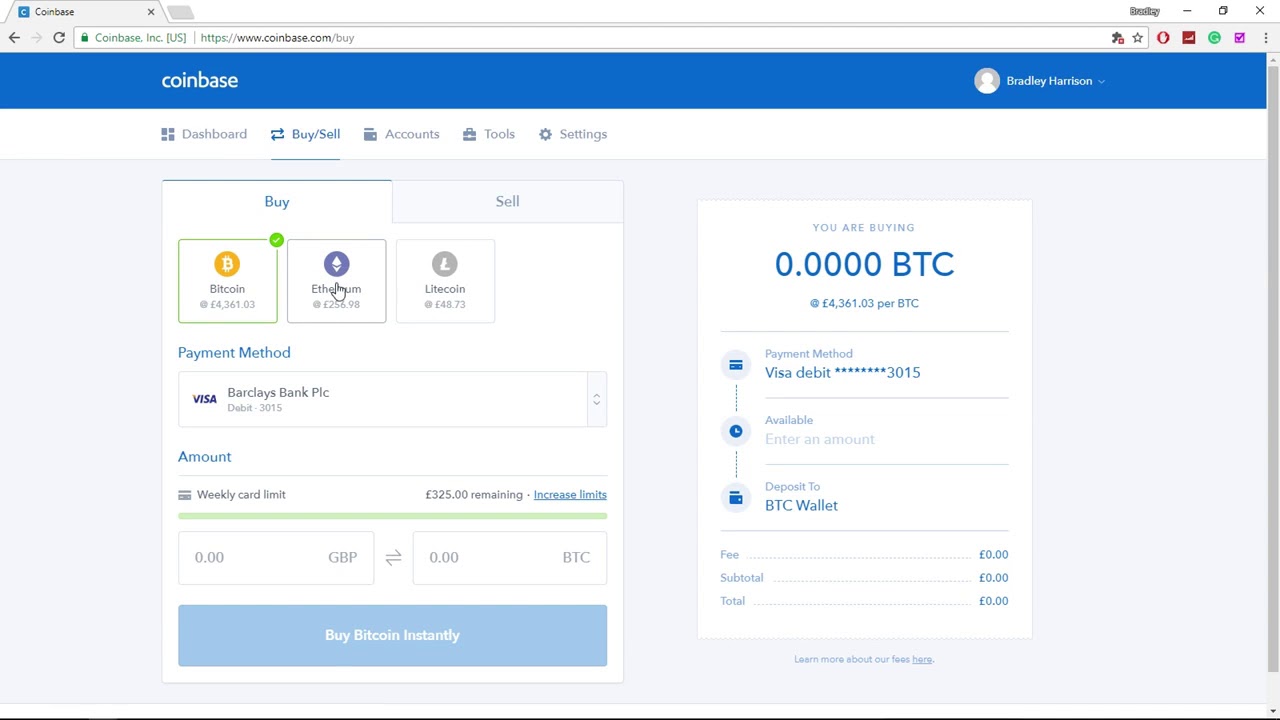Select the Bitcoin currency card
1280x720 pixels.
click(227, 281)
